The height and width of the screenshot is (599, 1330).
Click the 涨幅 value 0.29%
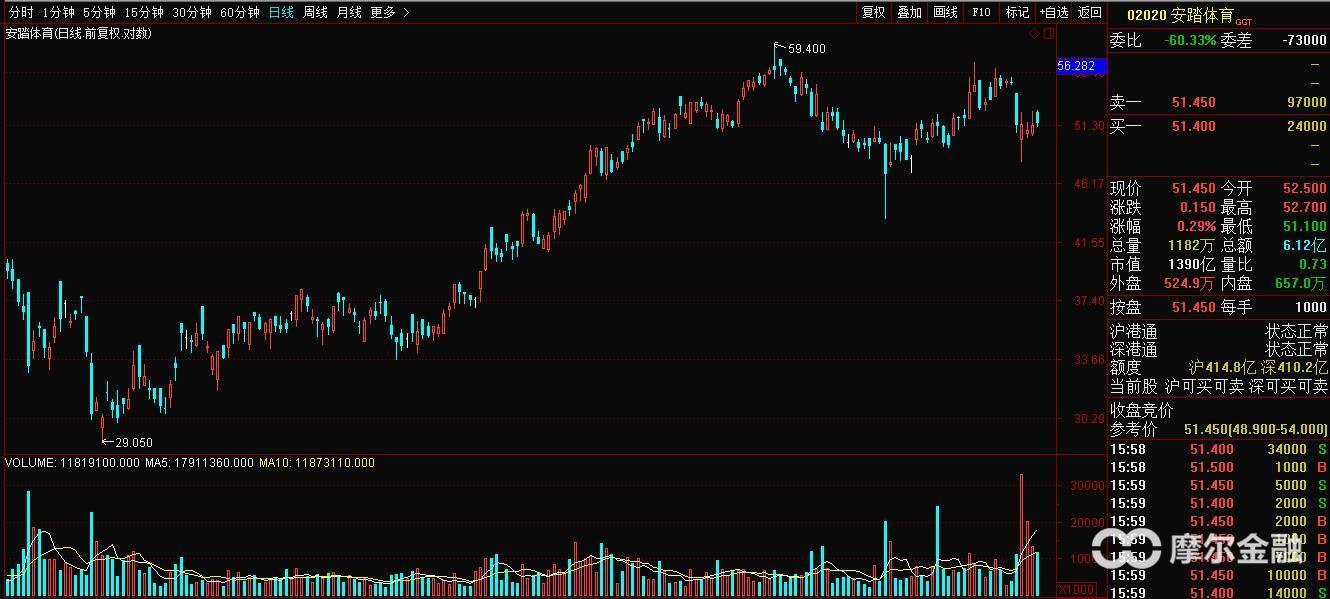(x=1196, y=226)
